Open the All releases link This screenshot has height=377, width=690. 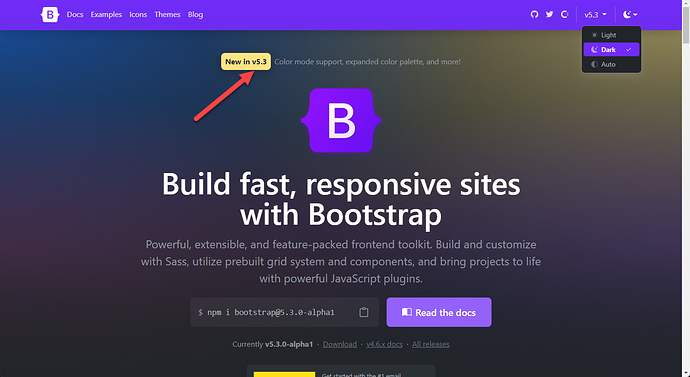431,344
